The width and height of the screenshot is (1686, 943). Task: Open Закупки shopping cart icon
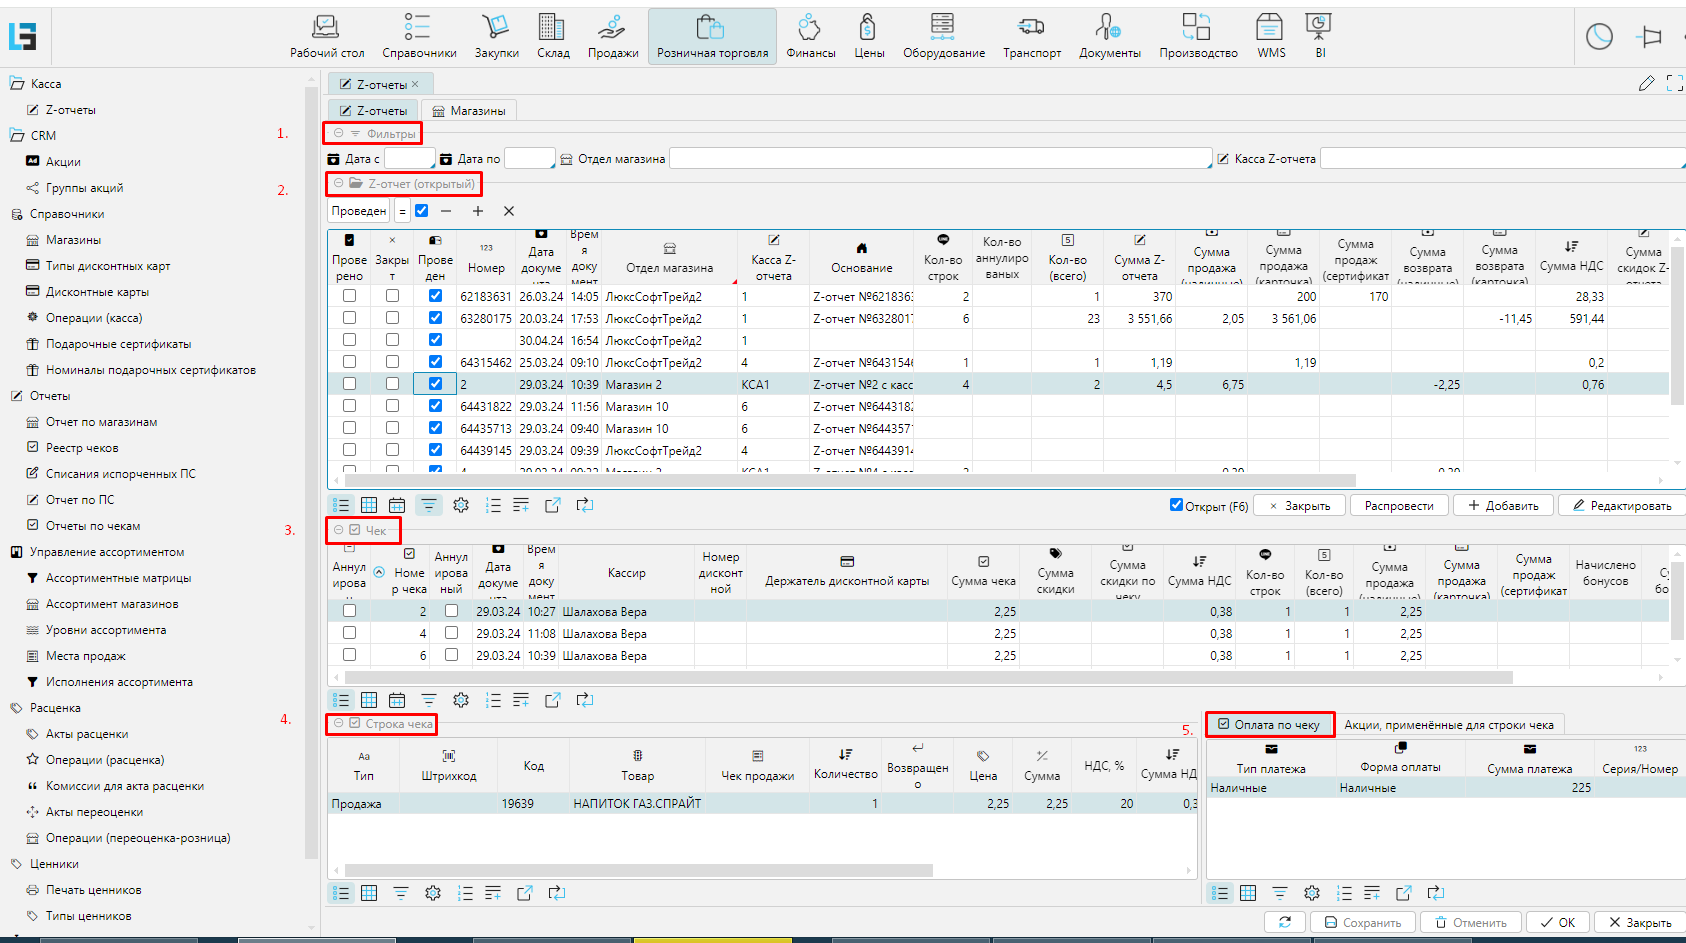tap(496, 28)
